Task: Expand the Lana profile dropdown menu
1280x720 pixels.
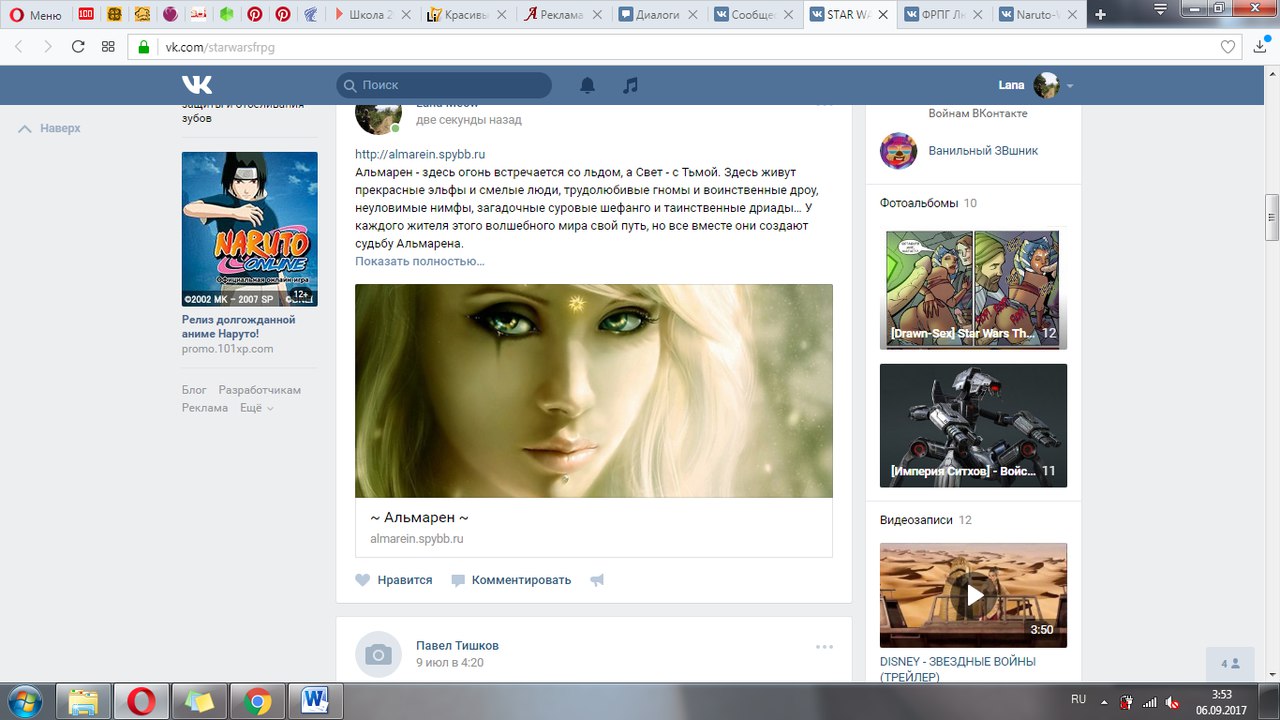Action: 1069,86
